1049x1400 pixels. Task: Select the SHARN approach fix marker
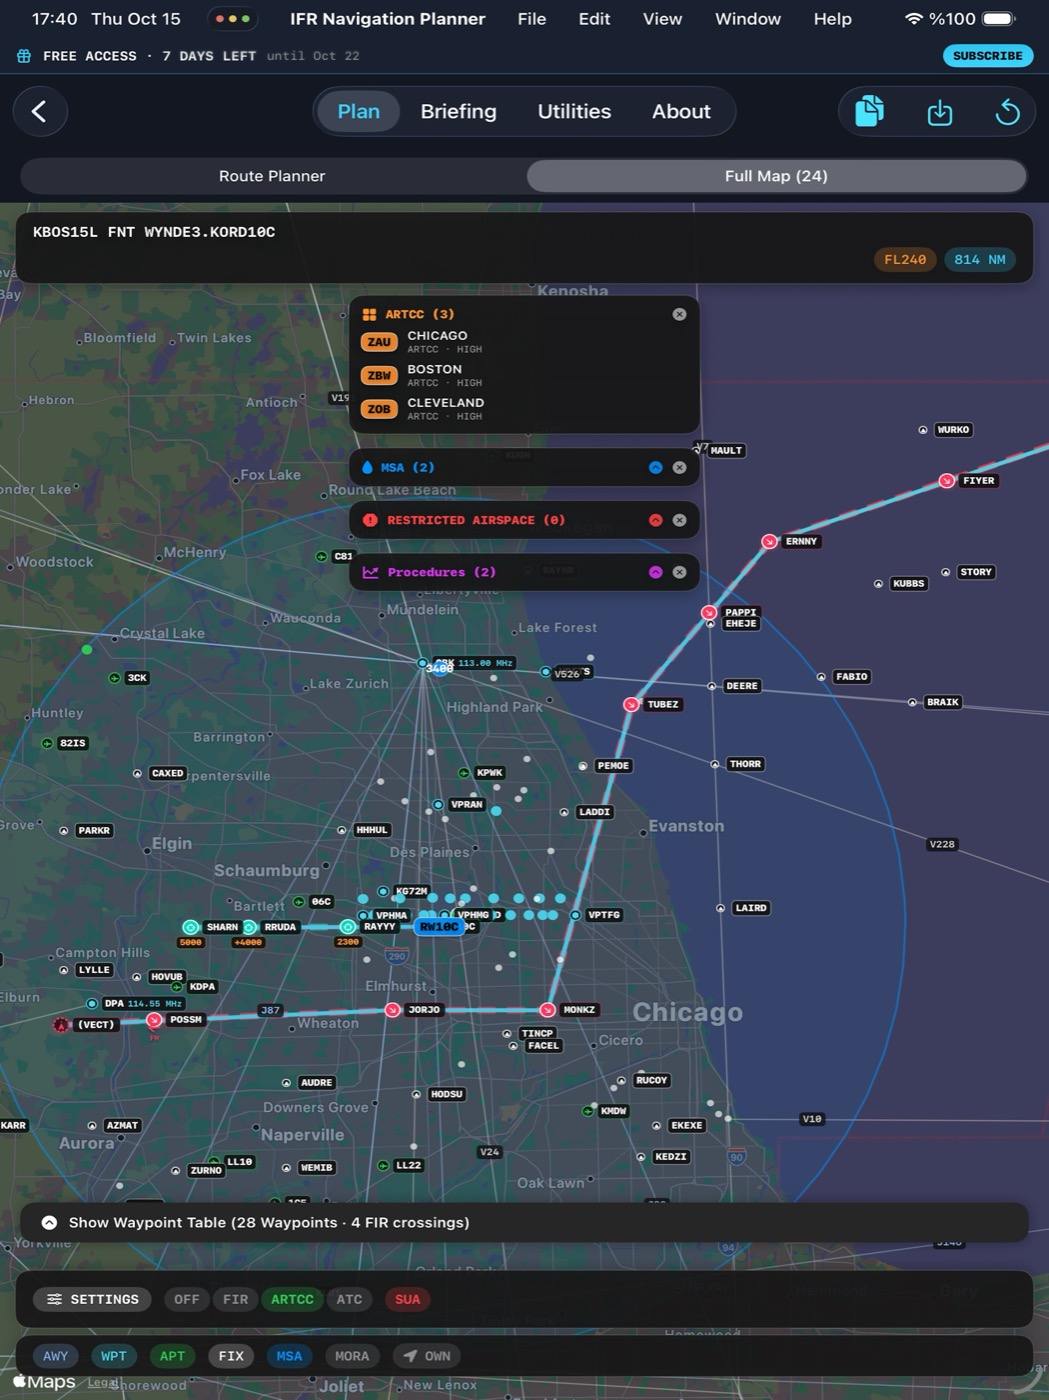click(190, 927)
